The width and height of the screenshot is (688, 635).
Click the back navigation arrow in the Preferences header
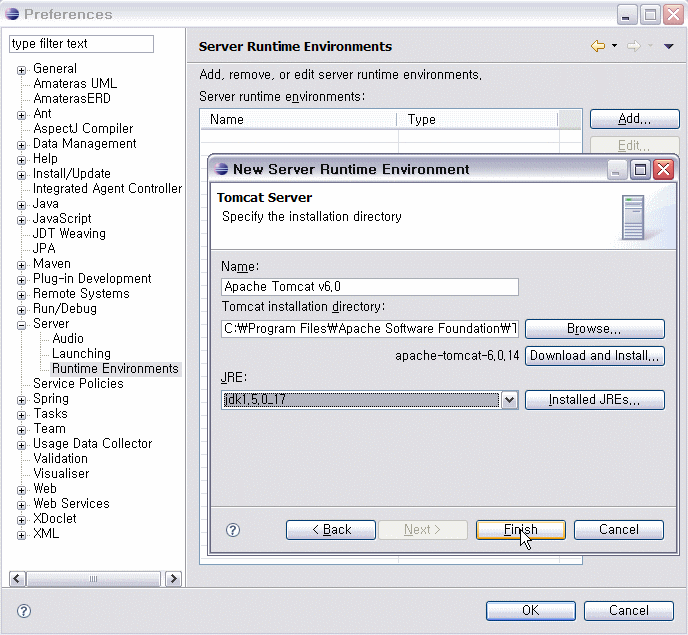598,46
